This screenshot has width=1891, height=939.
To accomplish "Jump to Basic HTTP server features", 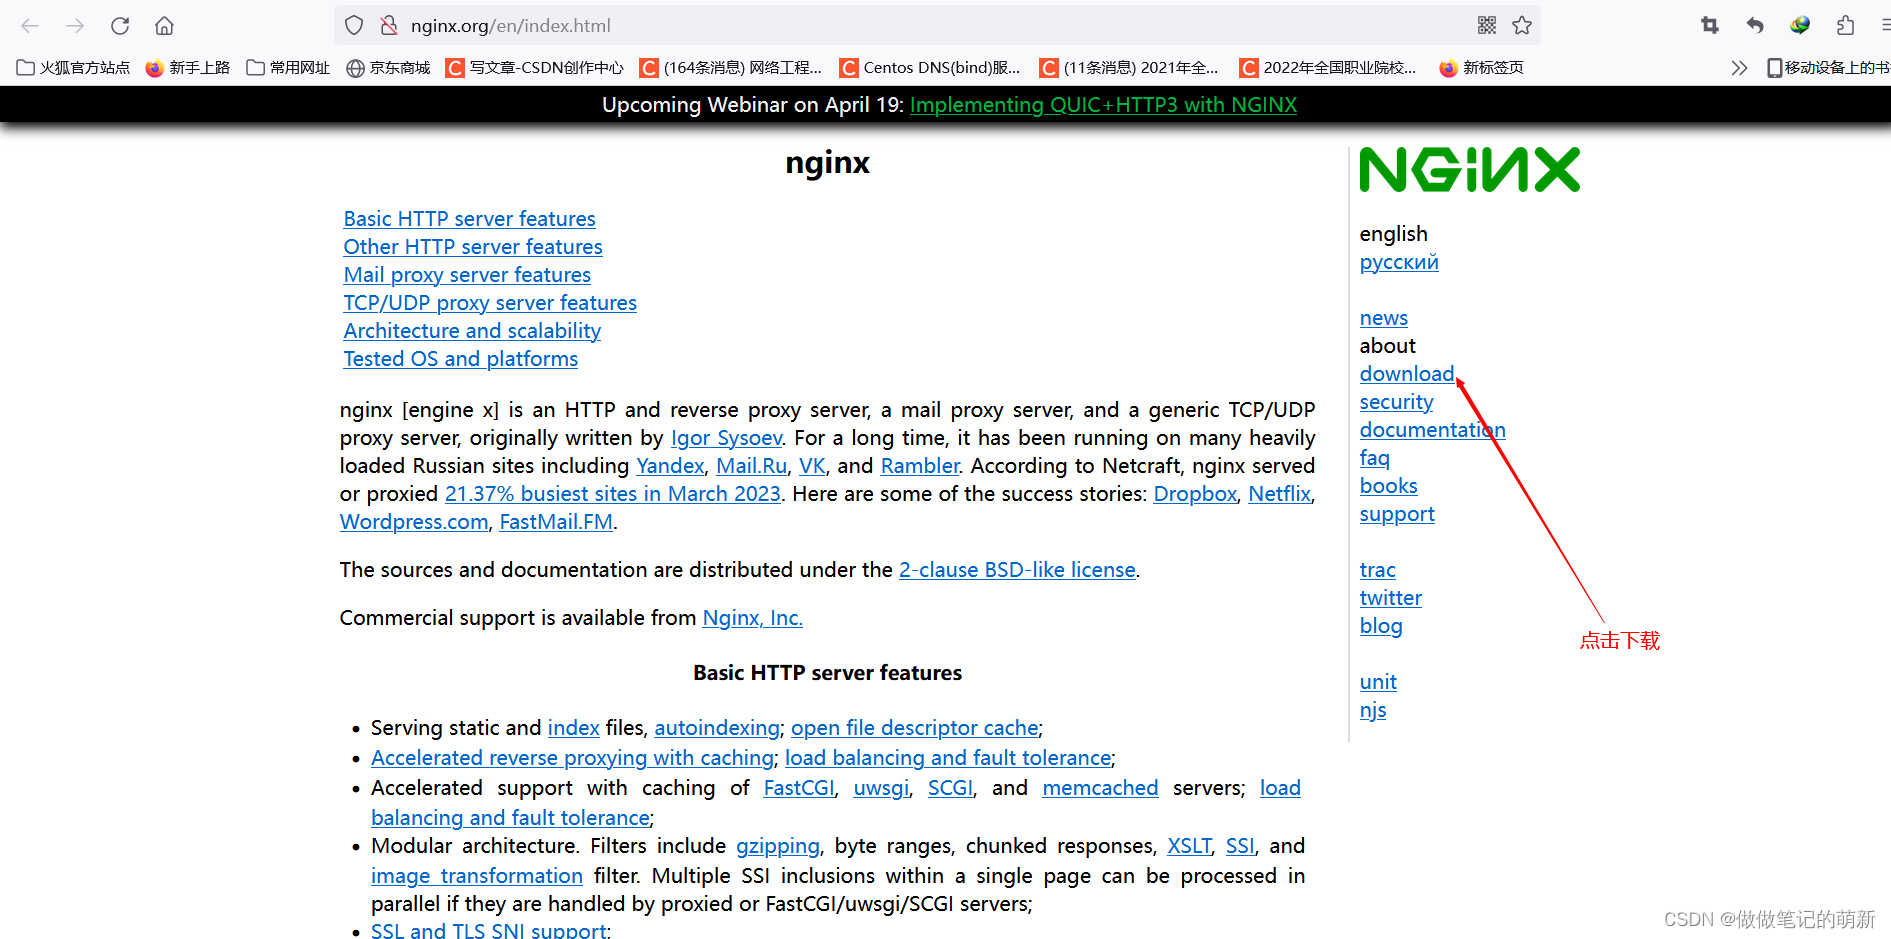I will [469, 219].
